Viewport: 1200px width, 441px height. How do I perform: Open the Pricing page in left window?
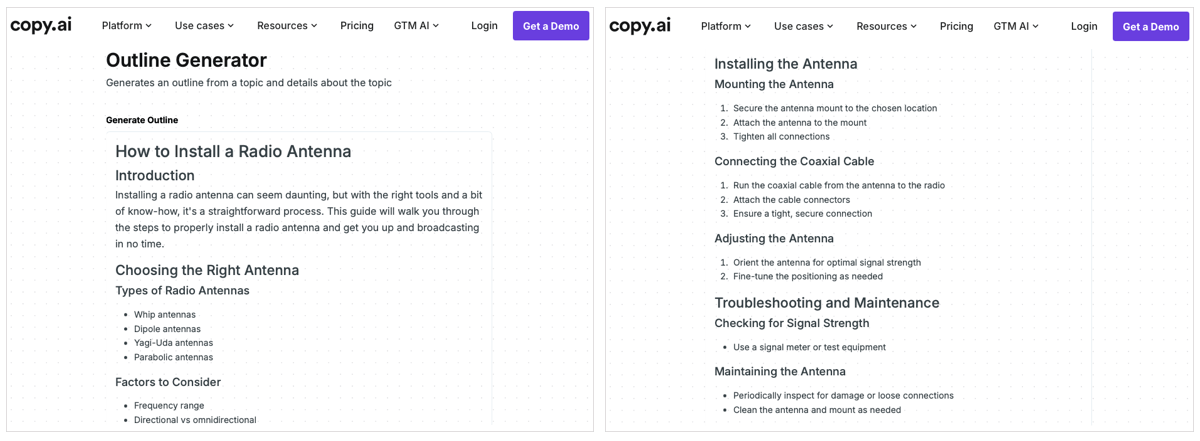click(357, 26)
